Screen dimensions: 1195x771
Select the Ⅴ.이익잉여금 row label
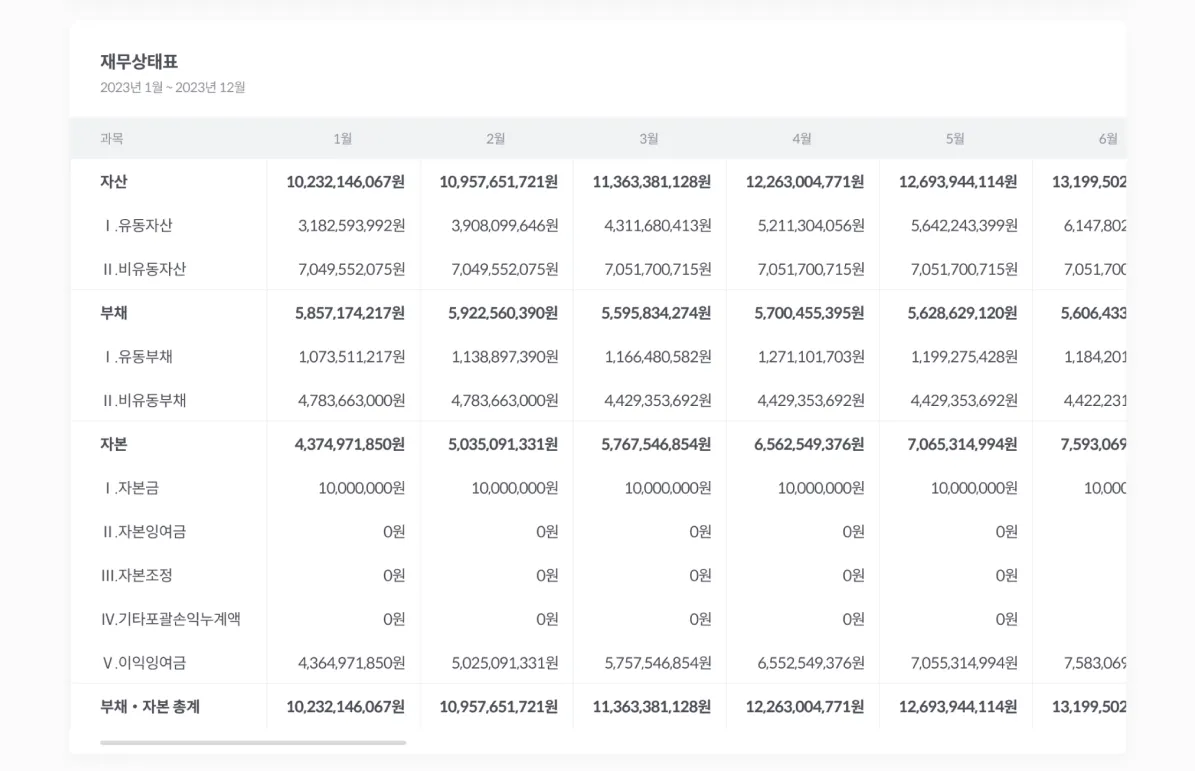144,663
